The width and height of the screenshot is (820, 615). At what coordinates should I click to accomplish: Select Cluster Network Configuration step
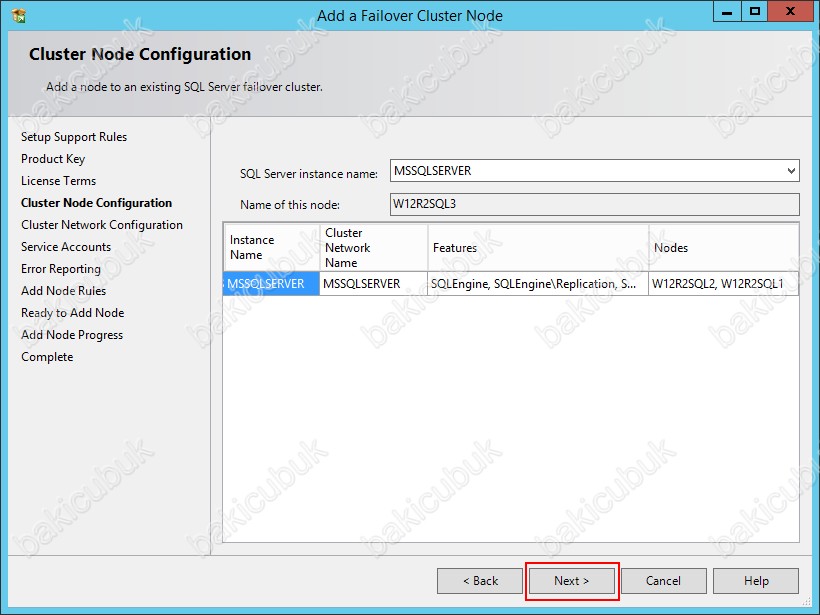coord(102,225)
